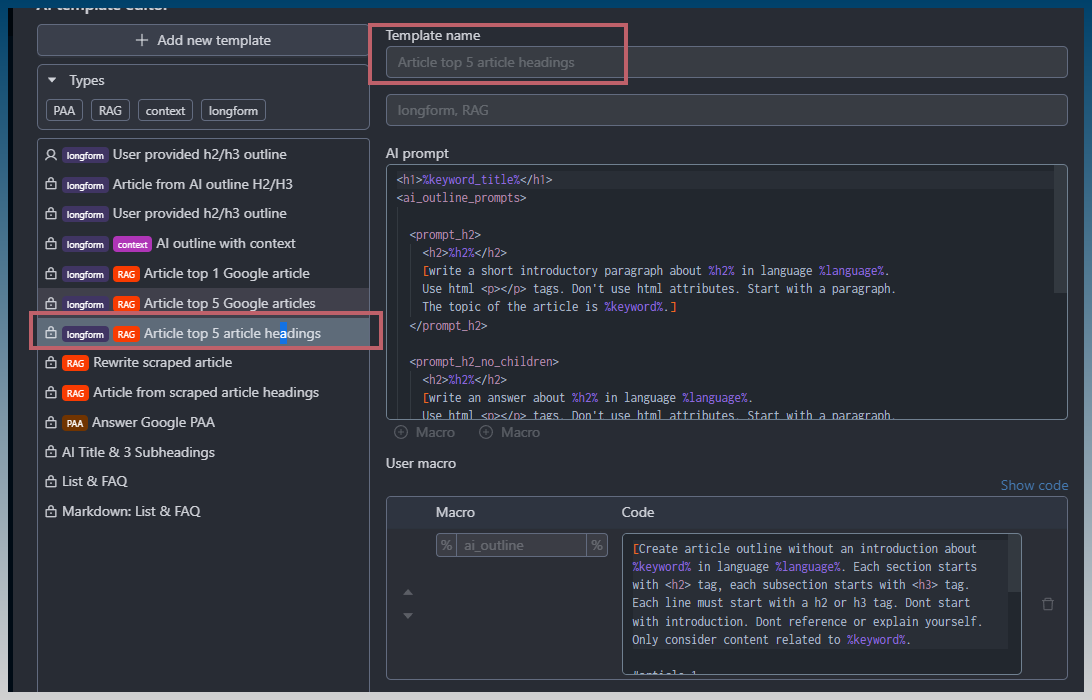
Task: Select Article top 1 Google article template
Action: pos(203,274)
